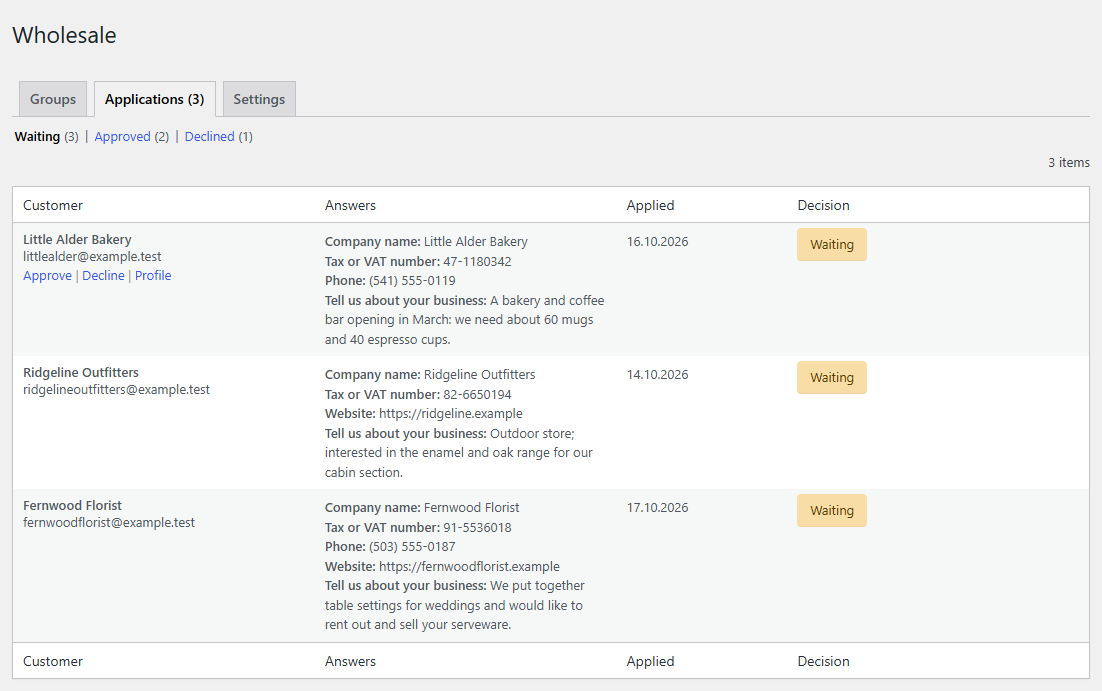Click Fernwood Florist customer name
Viewport: 1102px width, 691px height.
72,505
